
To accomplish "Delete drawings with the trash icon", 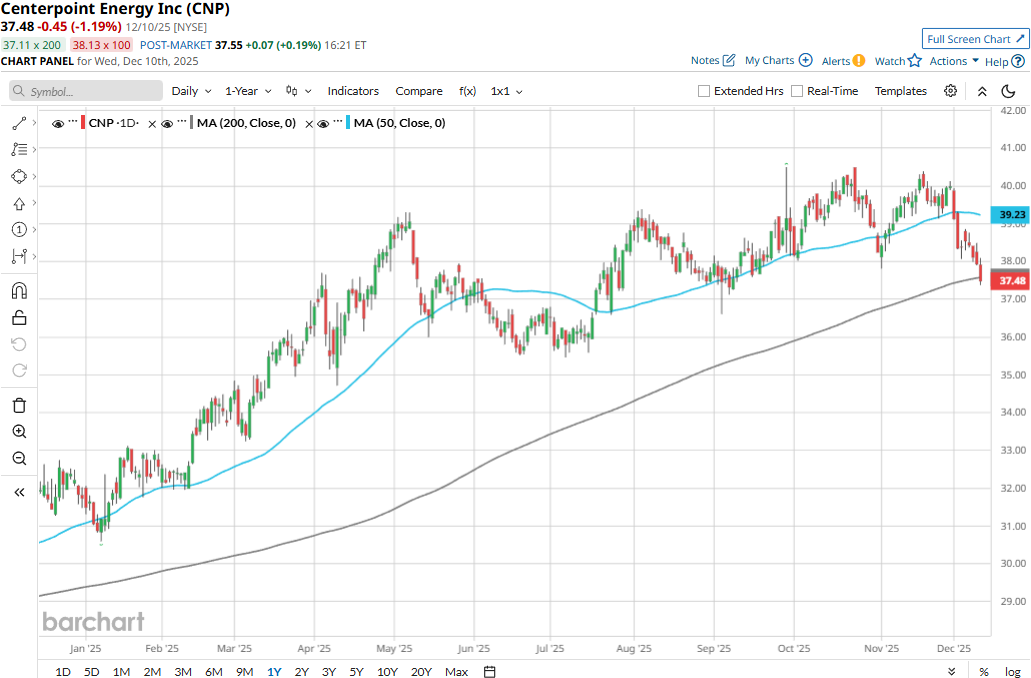I will (19, 405).
